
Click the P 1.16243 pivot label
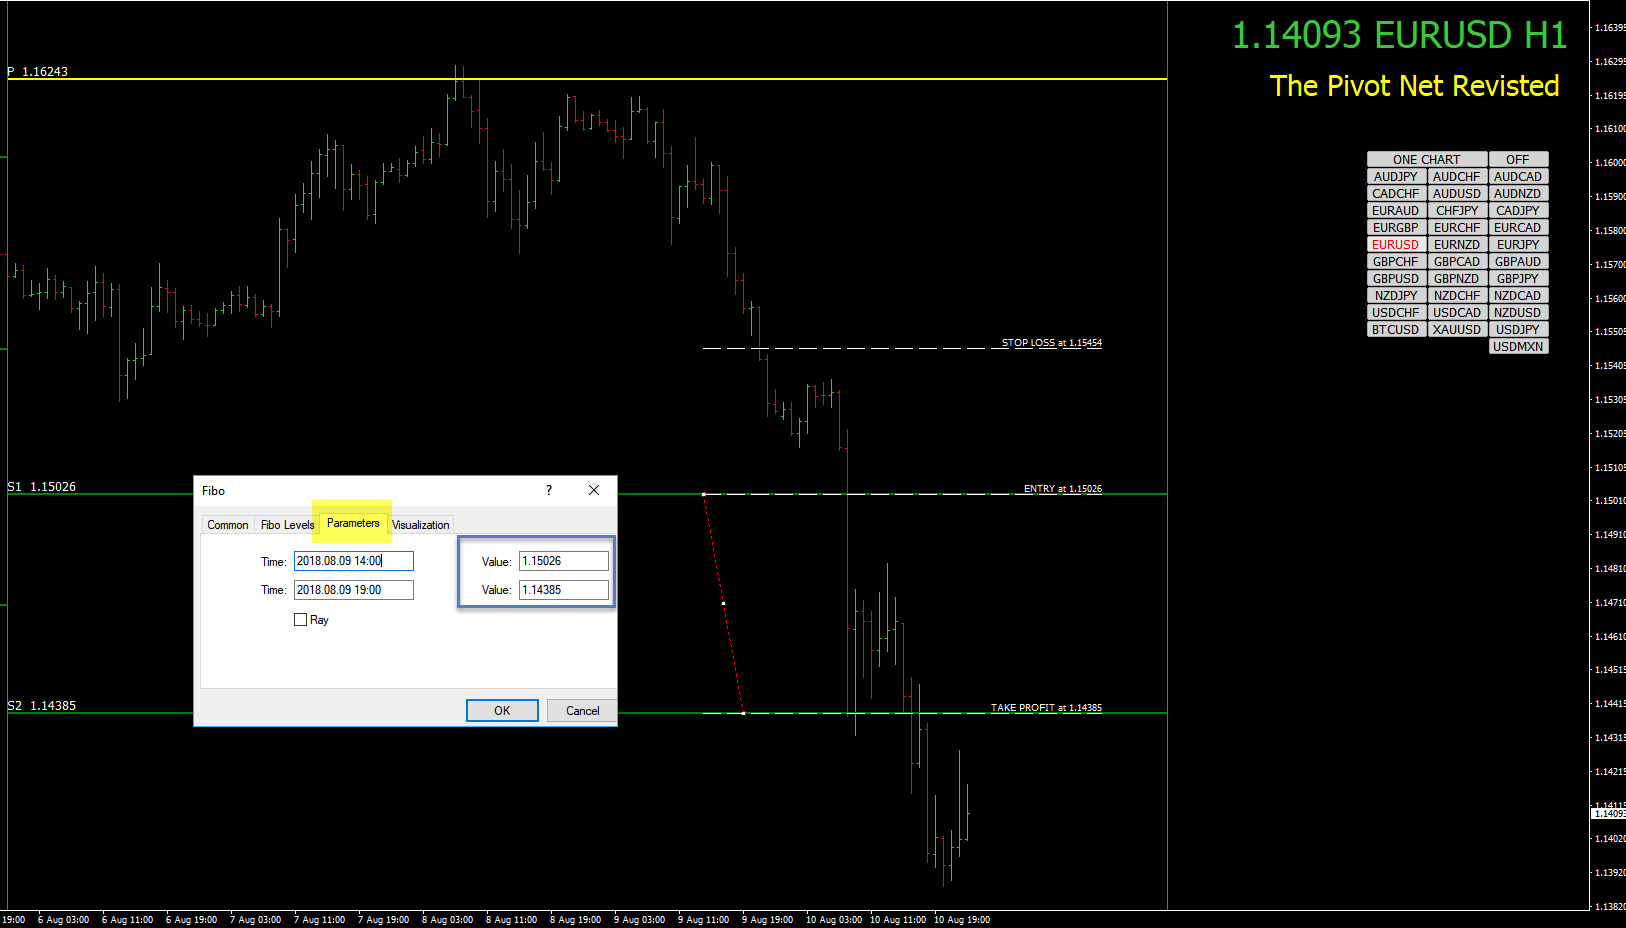click(x=37, y=72)
